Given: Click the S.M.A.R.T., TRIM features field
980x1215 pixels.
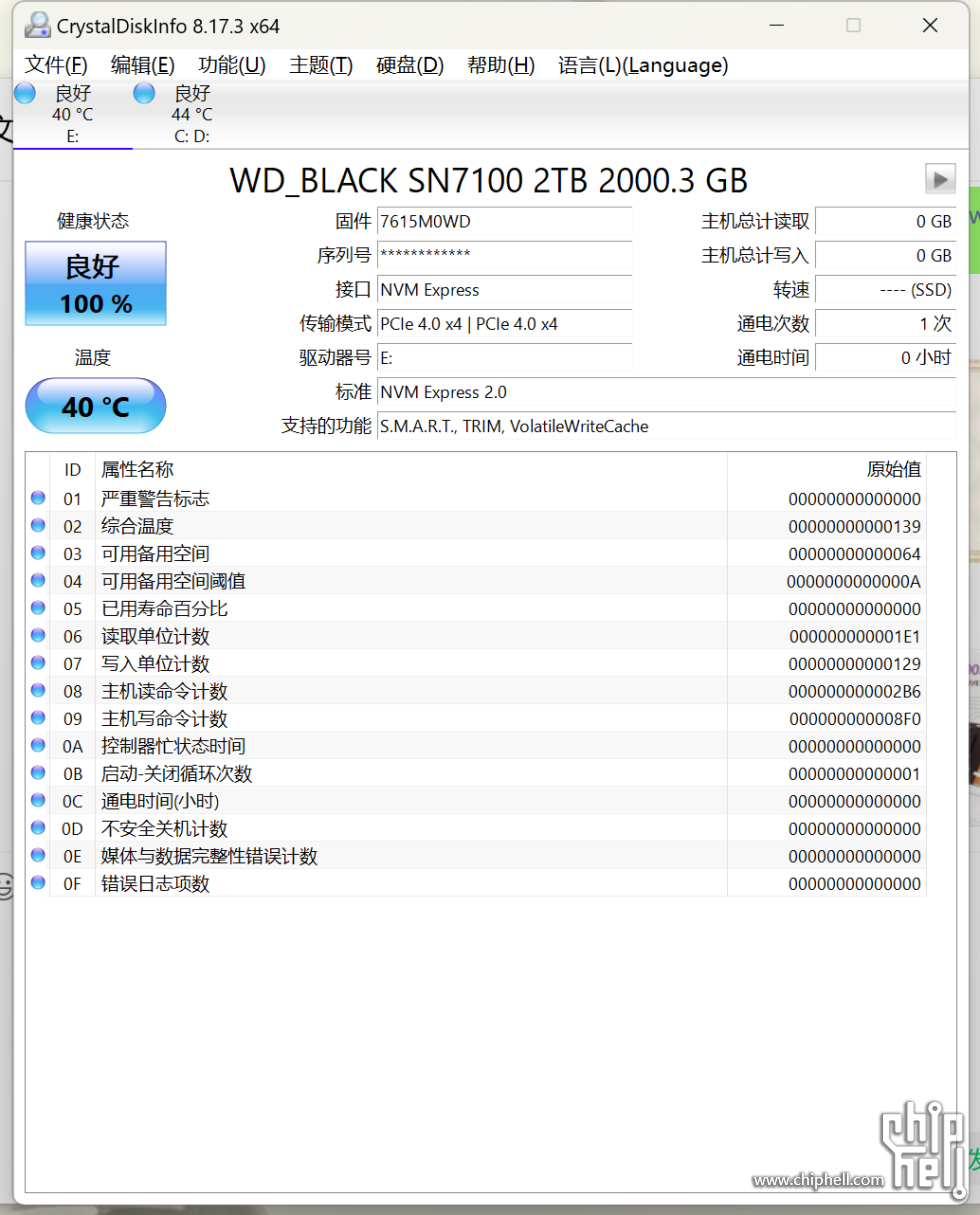Looking at the screenshot, I should tap(667, 426).
